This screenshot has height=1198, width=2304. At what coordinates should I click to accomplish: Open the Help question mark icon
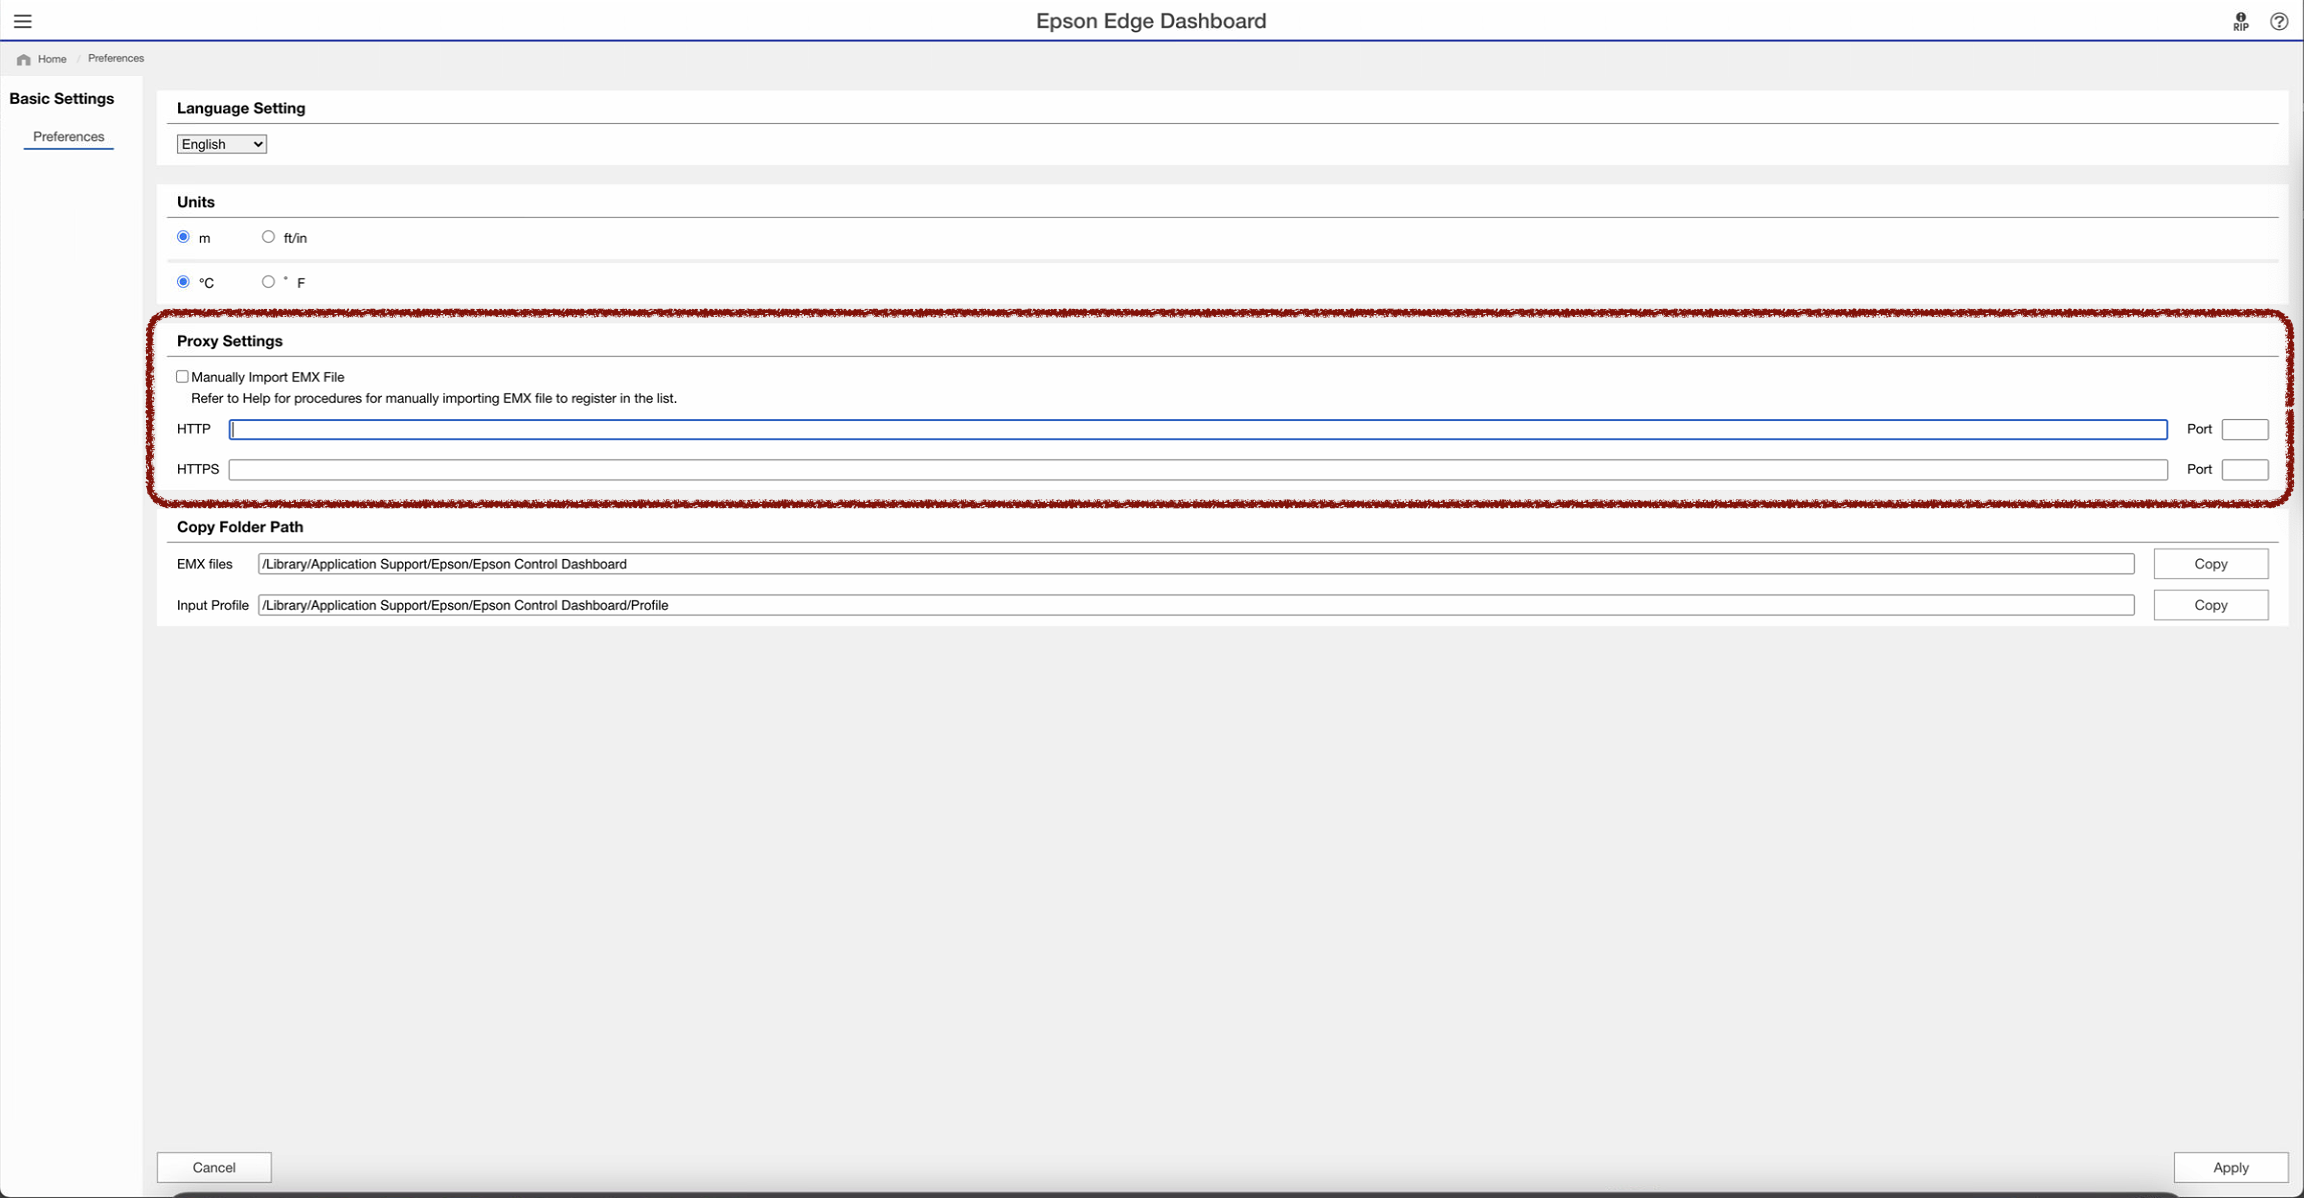2278,21
